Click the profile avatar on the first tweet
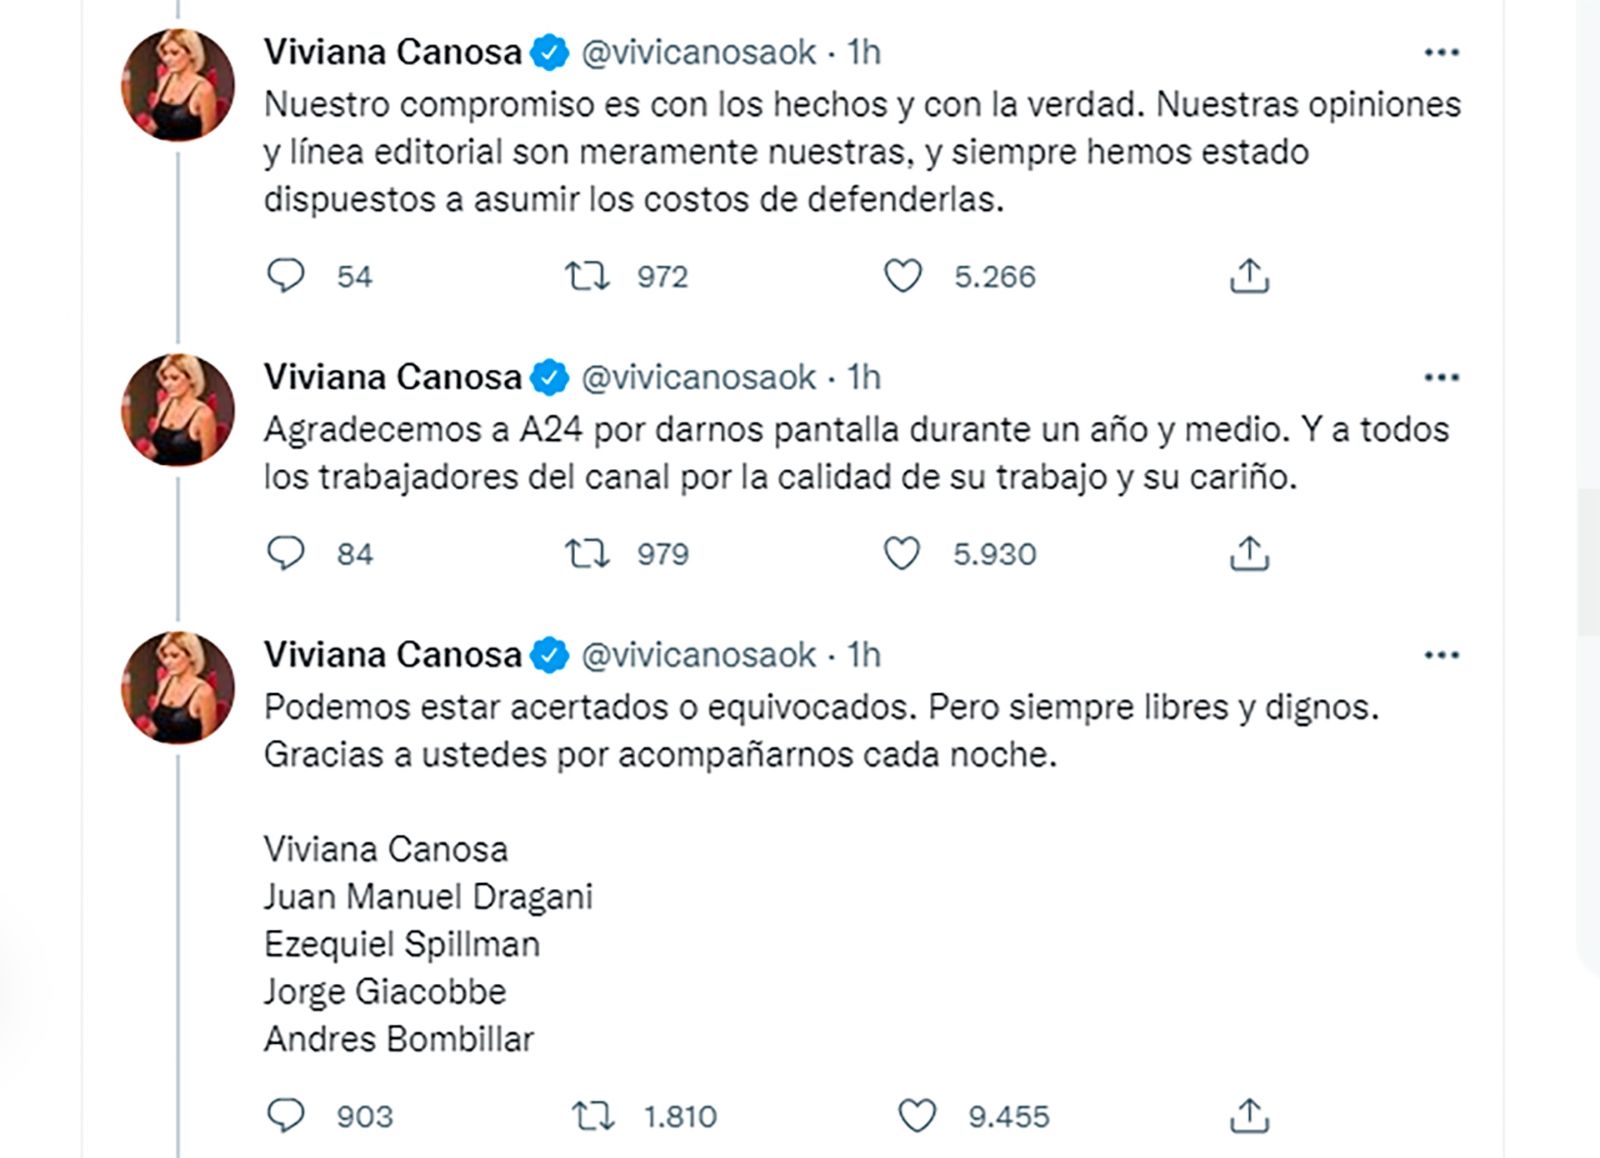The width and height of the screenshot is (1600, 1158). coord(178,85)
